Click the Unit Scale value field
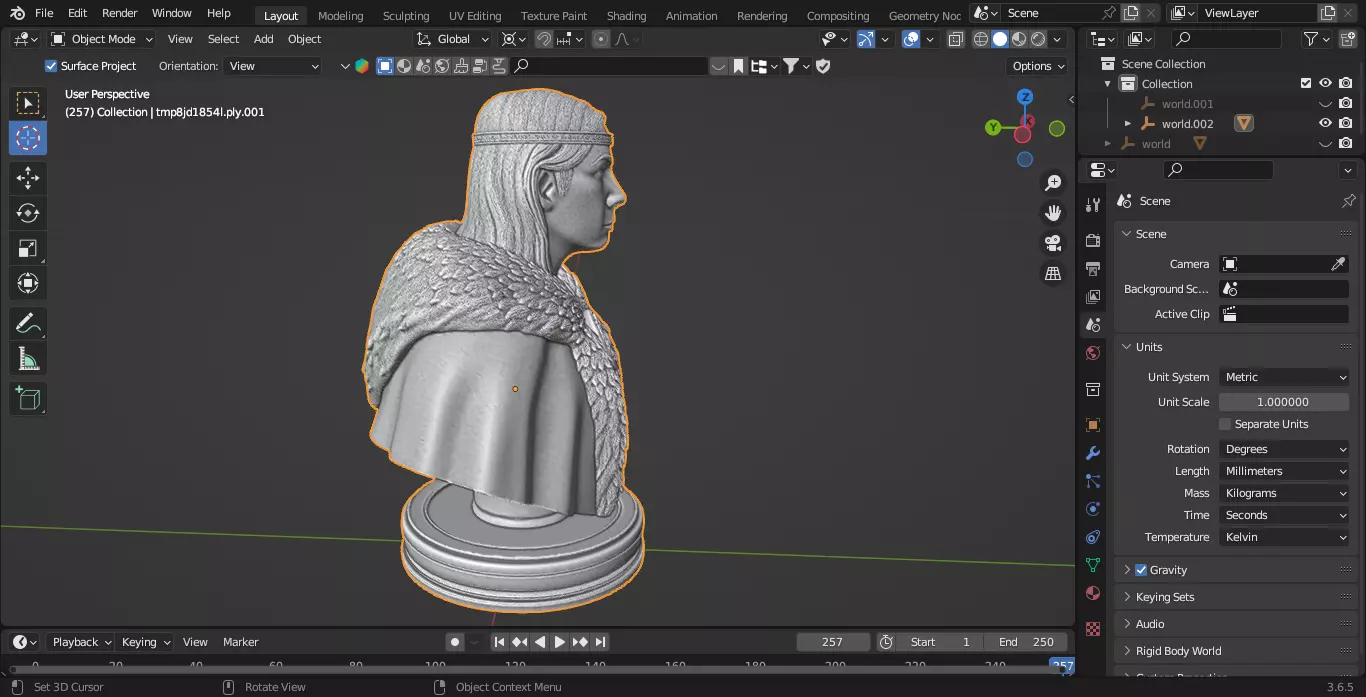This screenshot has height=697, width=1366. click(x=1284, y=402)
